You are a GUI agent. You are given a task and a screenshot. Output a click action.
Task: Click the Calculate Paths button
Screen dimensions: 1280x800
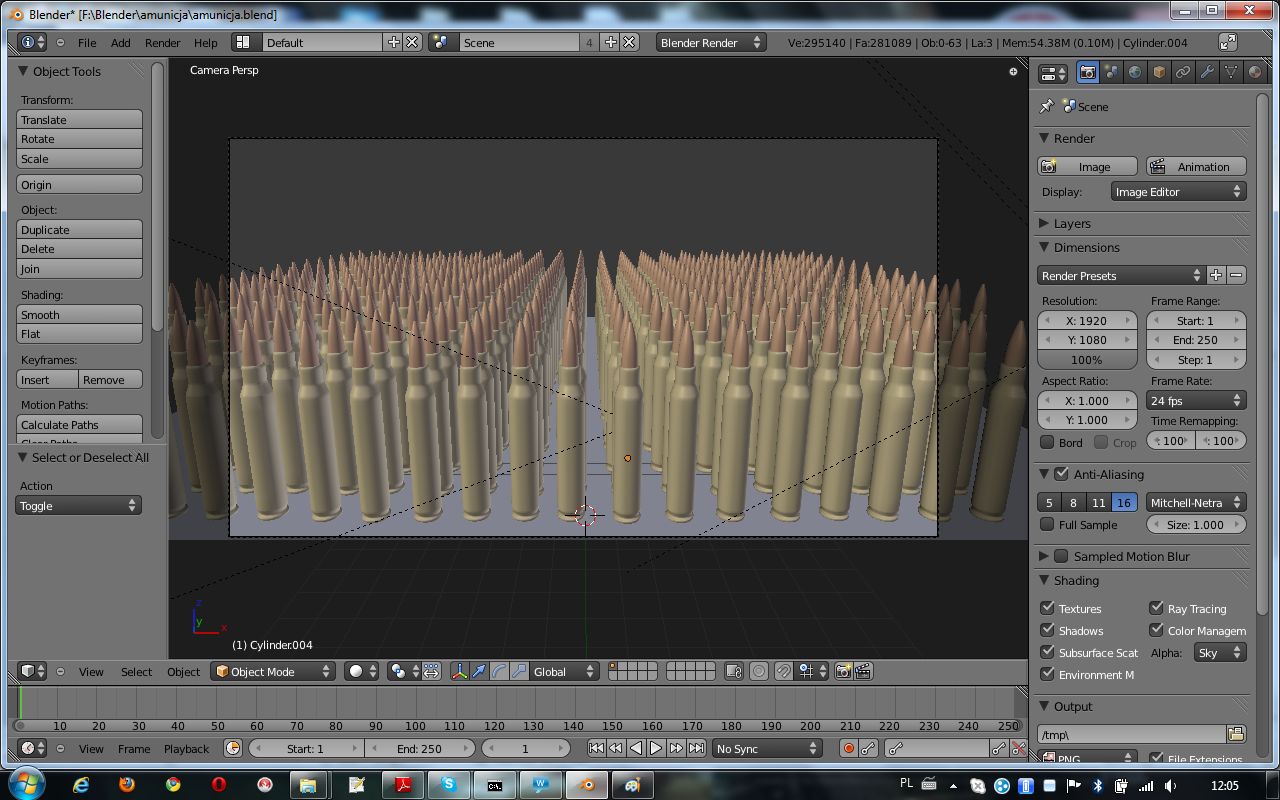click(x=80, y=424)
